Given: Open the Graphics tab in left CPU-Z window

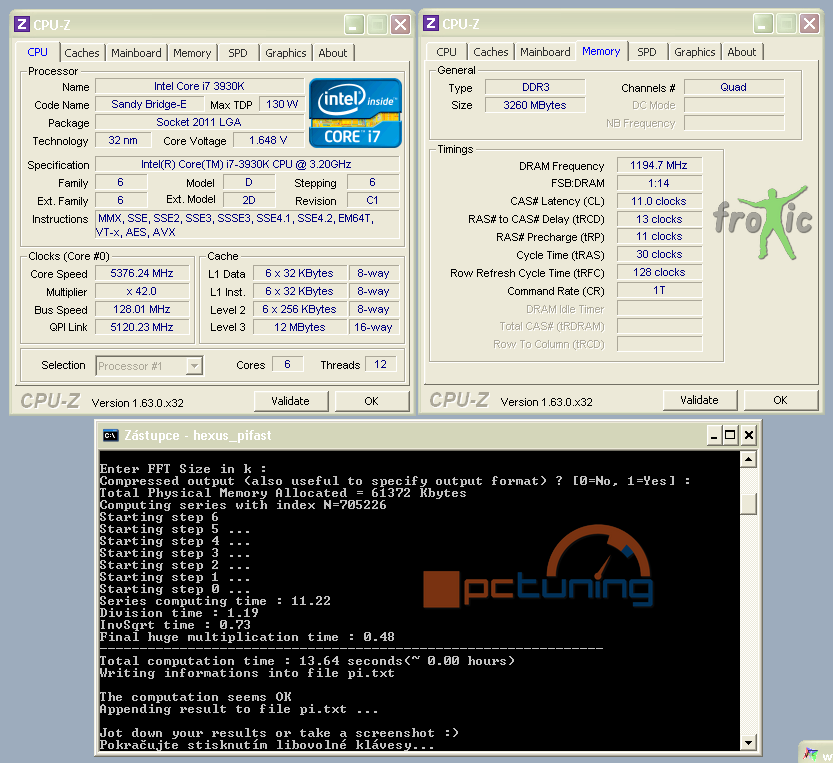Looking at the screenshot, I should click(x=286, y=53).
